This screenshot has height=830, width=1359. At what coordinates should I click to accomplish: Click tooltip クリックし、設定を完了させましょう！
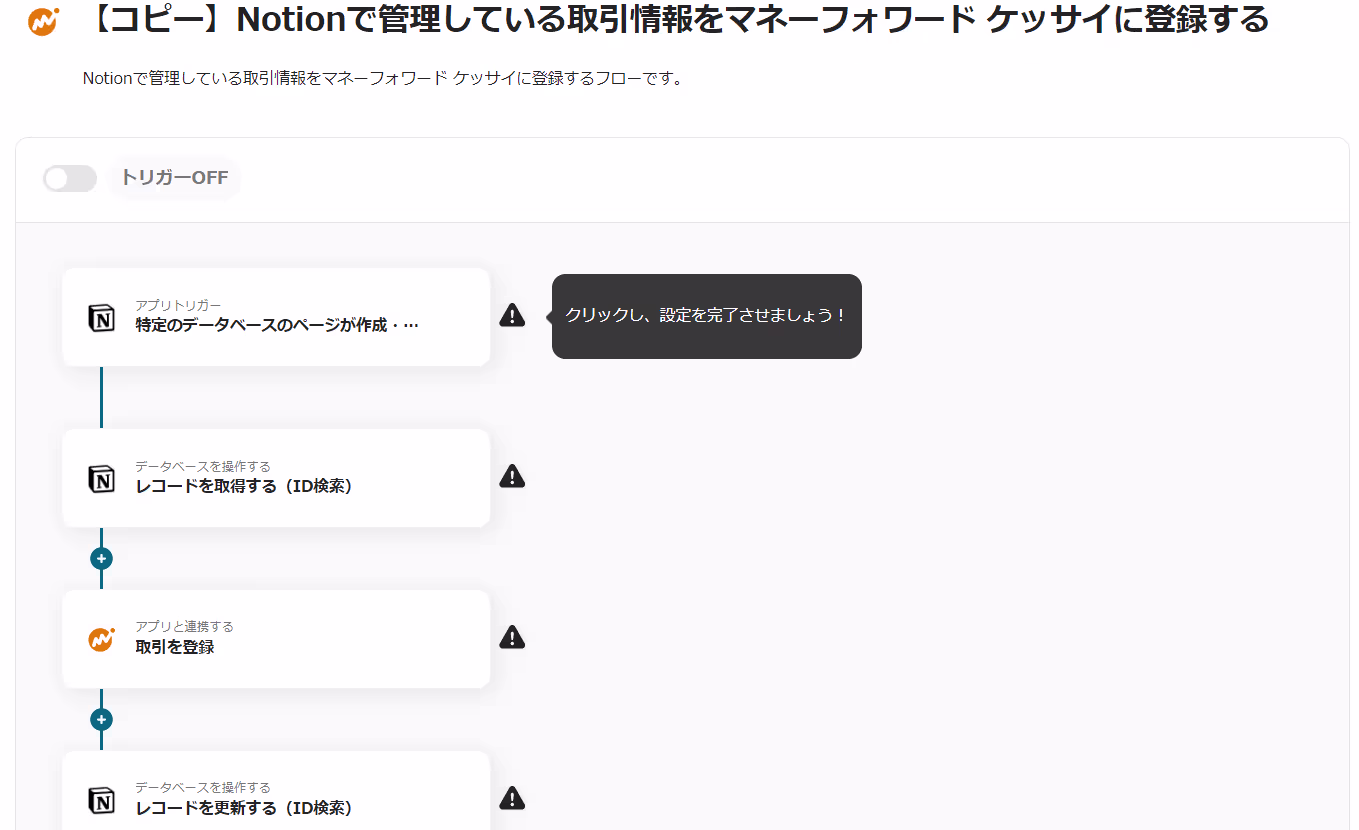[x=706, y=316]
